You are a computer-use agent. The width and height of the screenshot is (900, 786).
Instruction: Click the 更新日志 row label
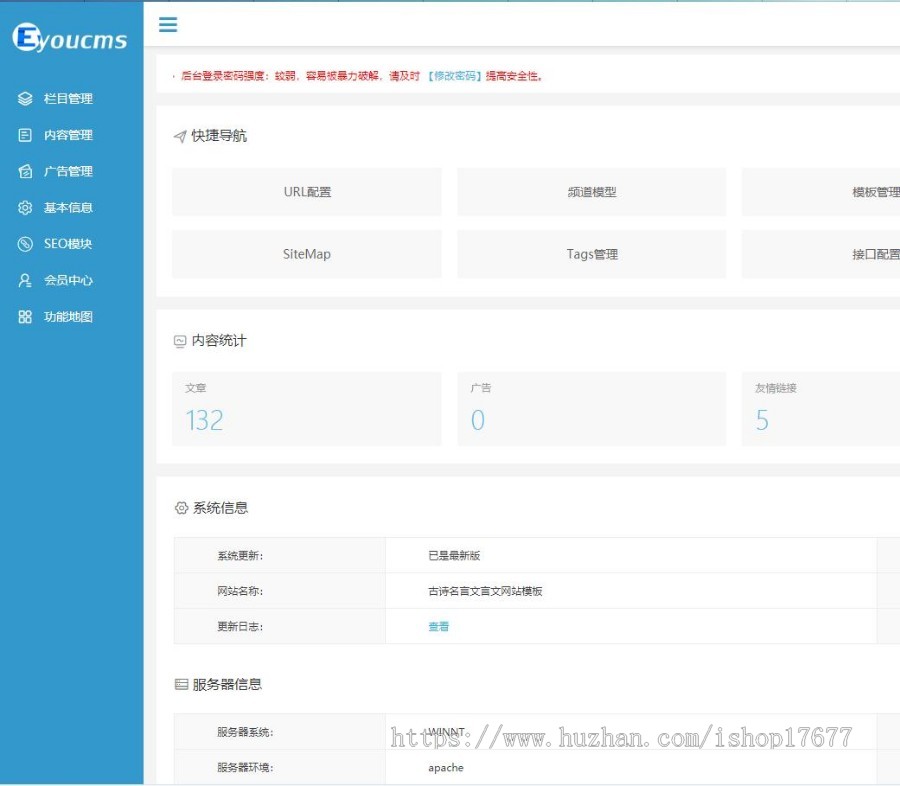tap(240, 626)
